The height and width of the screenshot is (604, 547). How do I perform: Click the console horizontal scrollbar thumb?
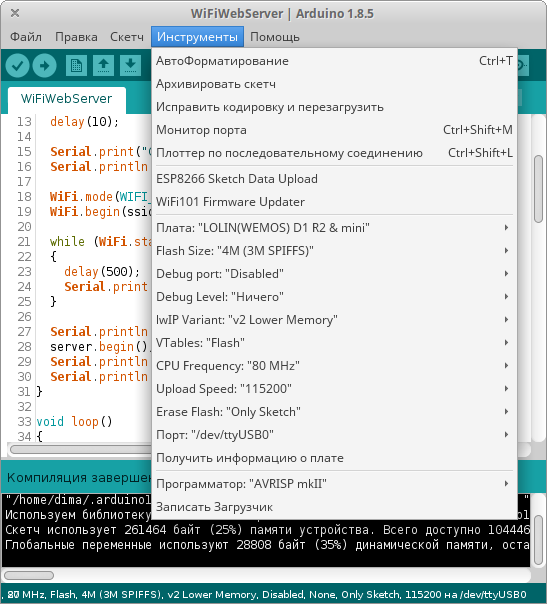[x=29, y=575]
